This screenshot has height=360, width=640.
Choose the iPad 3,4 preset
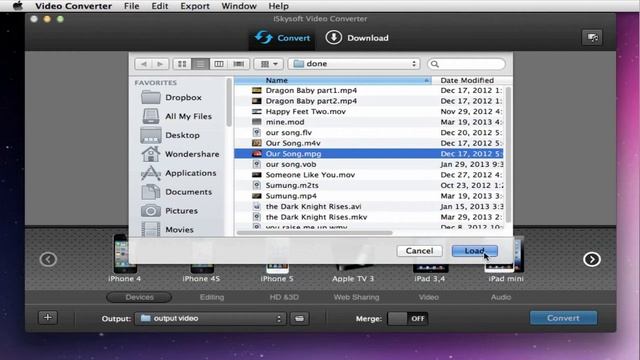point(430,273)
